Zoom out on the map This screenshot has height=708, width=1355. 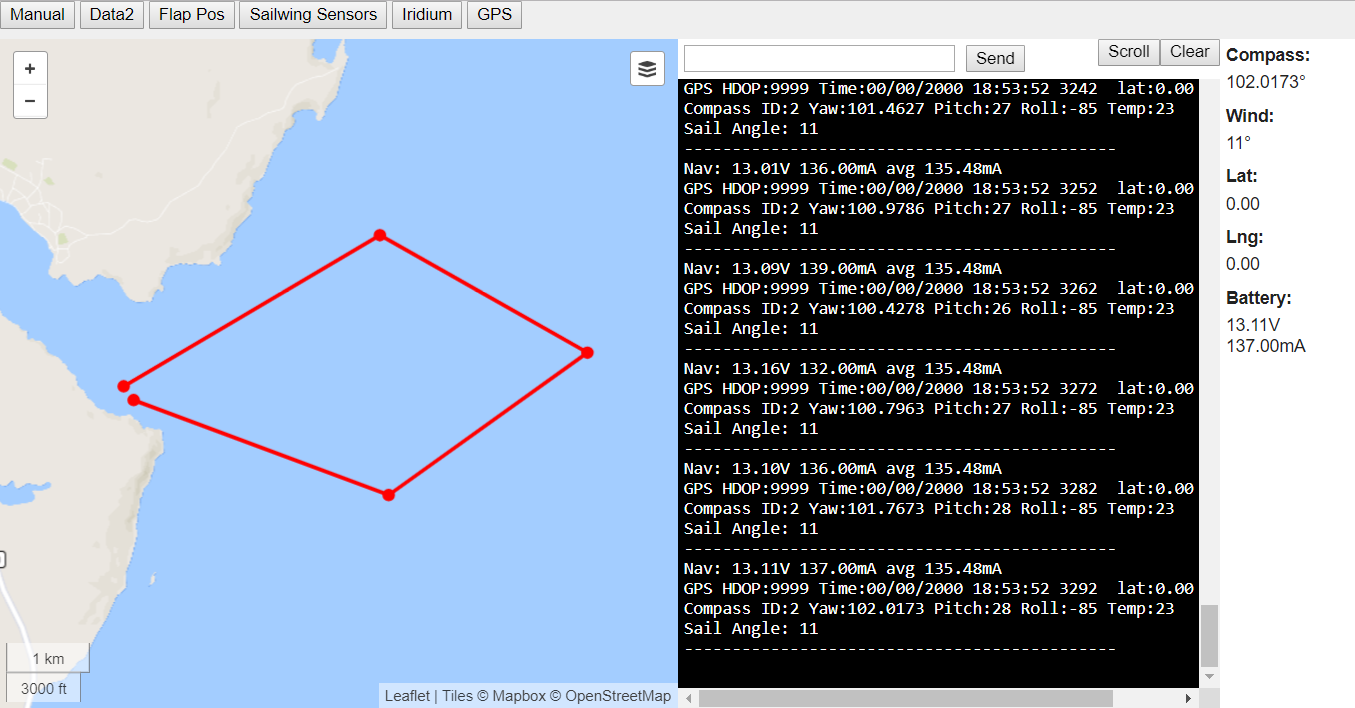click(x=30, y=101)
